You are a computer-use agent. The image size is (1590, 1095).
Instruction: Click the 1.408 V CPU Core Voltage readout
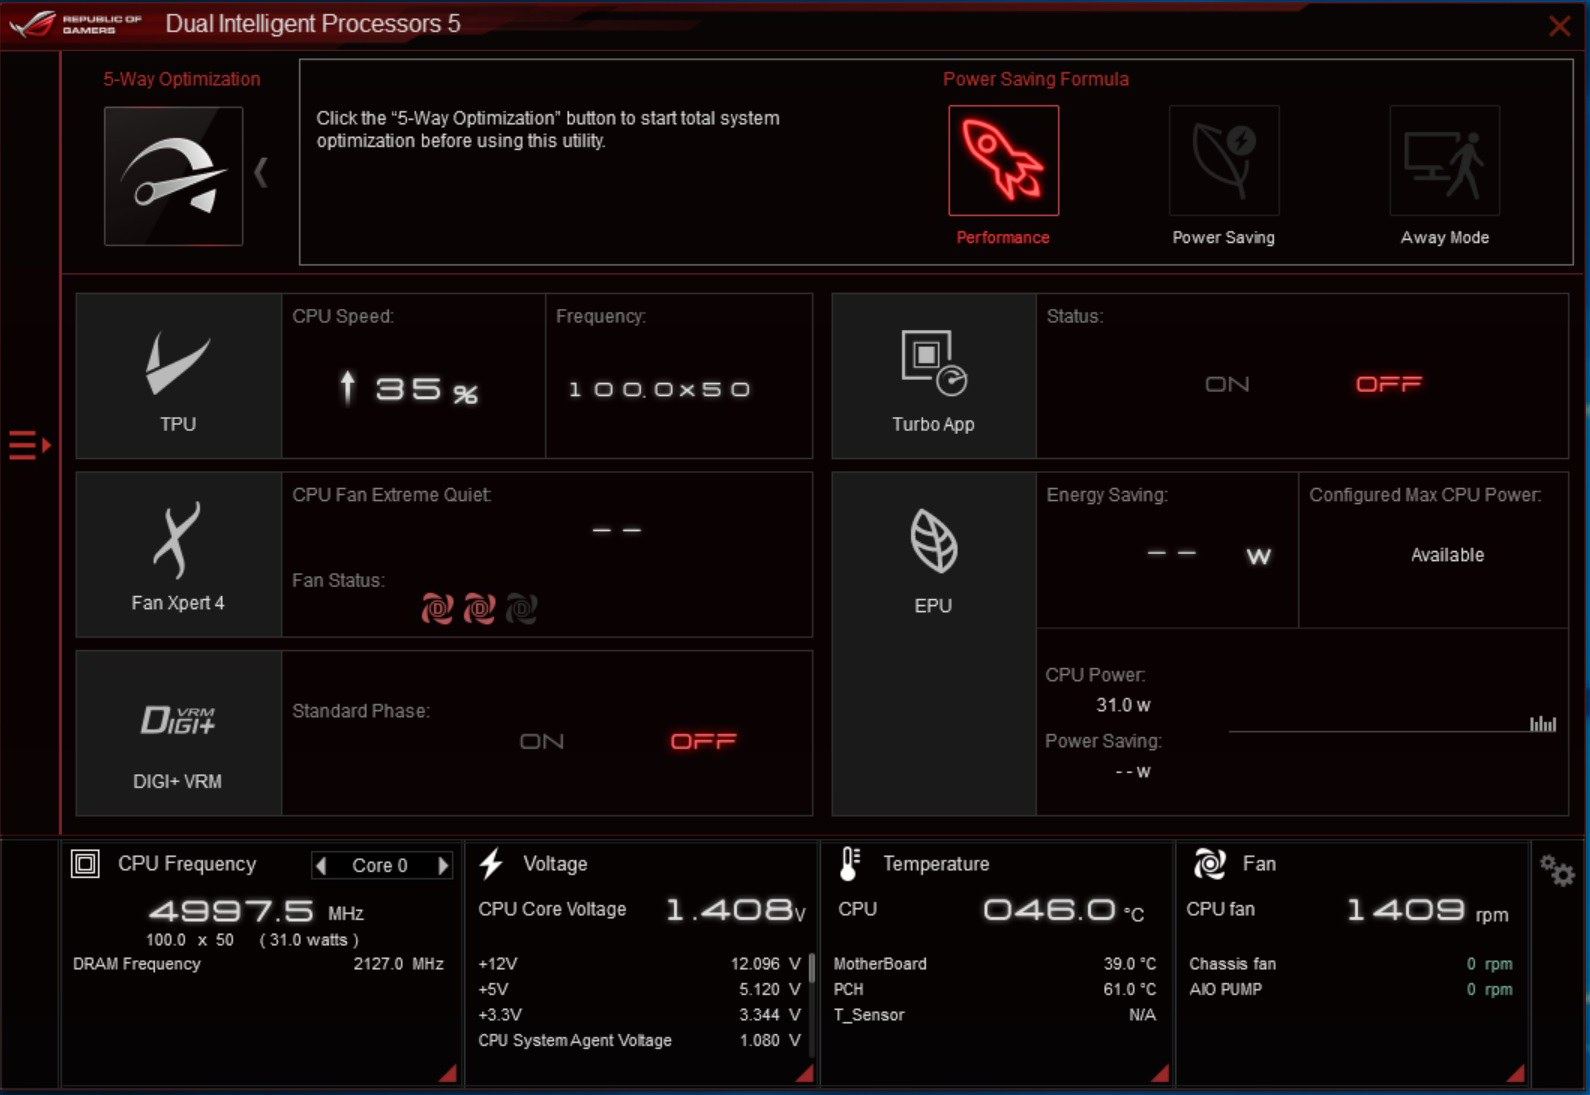(x=735, y=910)
